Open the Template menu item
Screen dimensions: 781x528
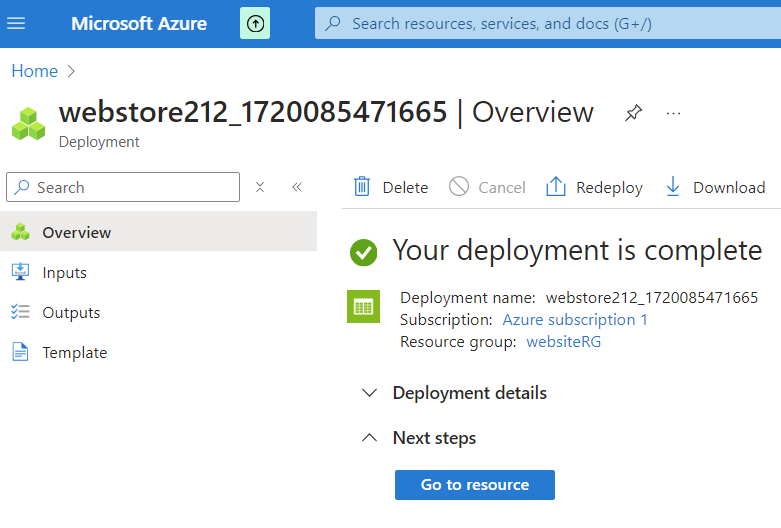(x=74, y=353)
